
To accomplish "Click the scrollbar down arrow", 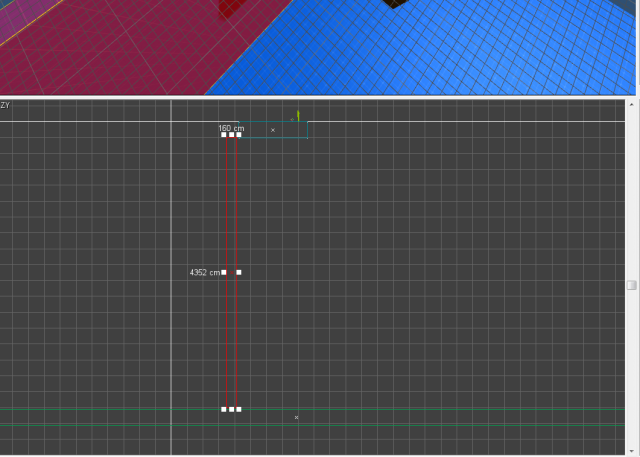I will click(632, 450).
